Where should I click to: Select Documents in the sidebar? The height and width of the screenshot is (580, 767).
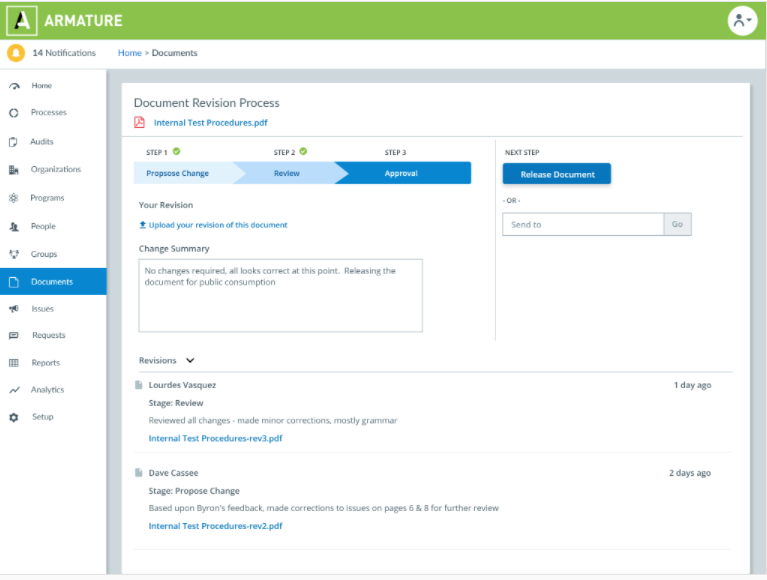(53, 282)
